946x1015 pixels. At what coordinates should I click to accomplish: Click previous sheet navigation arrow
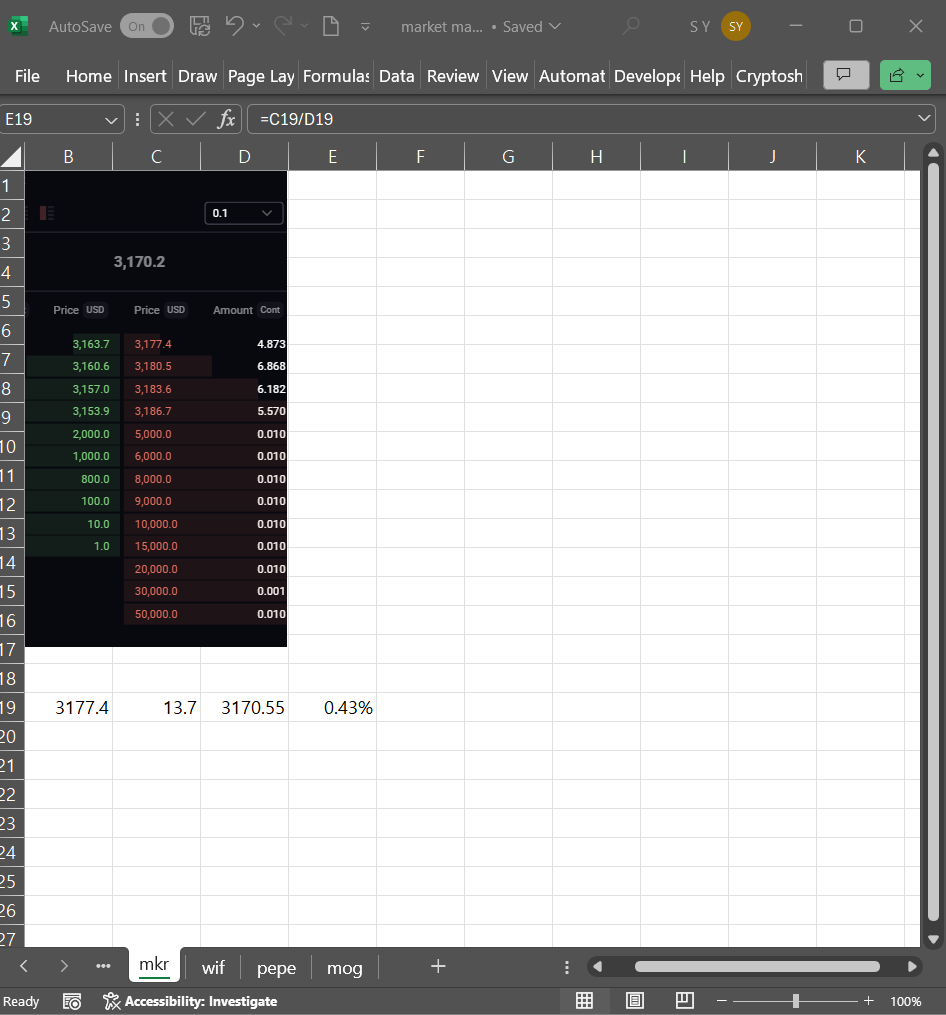coord(24,966)
